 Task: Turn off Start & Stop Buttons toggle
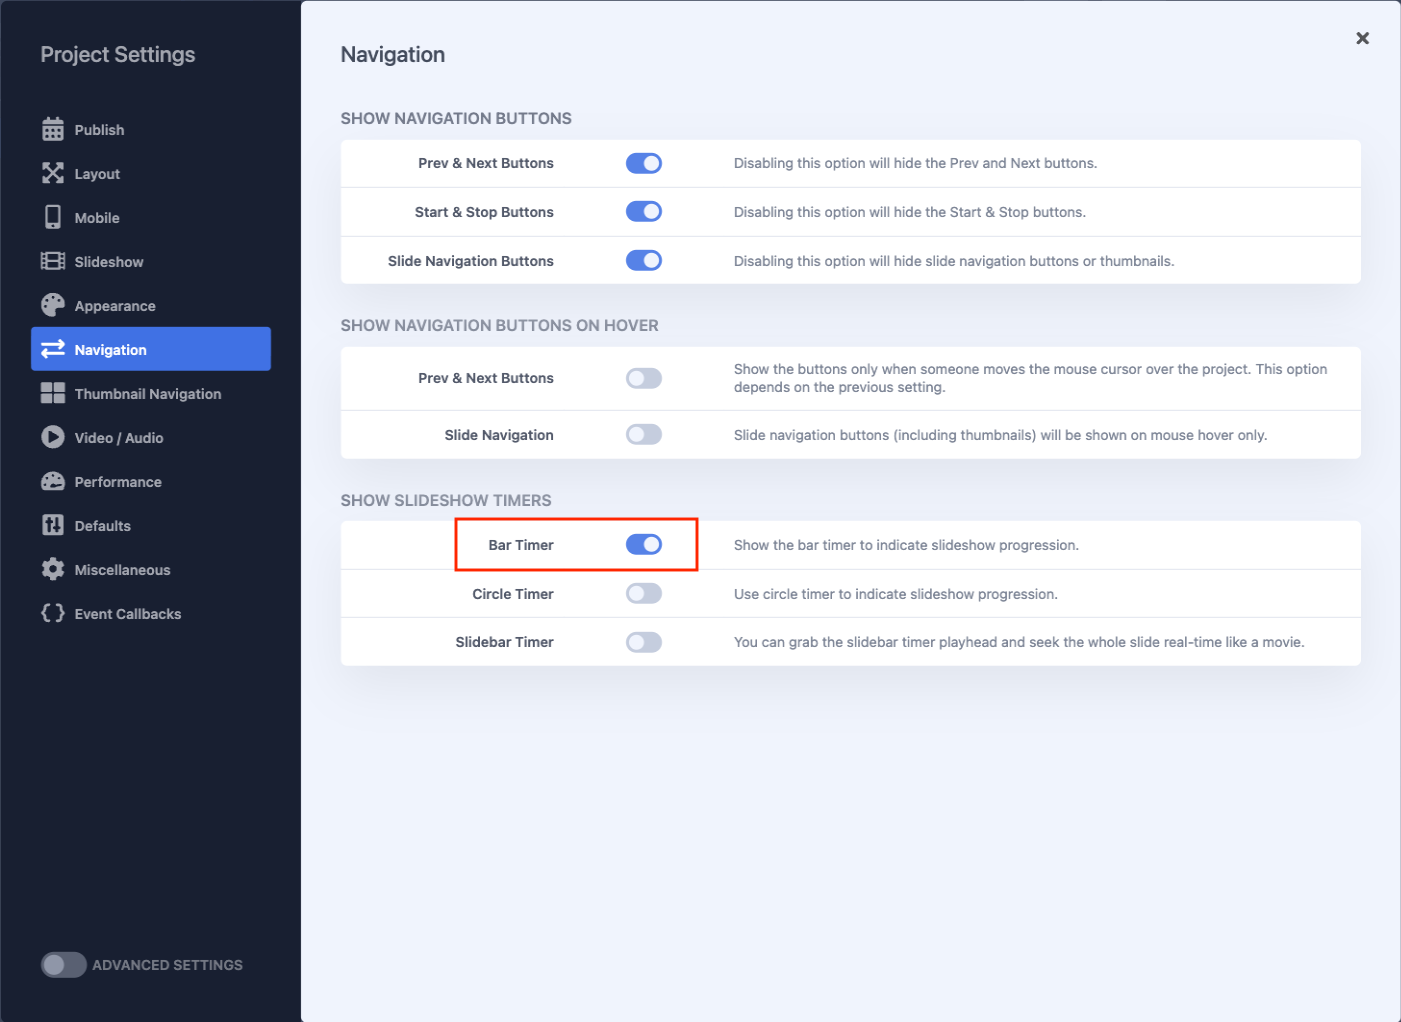[x=644, y=212]
